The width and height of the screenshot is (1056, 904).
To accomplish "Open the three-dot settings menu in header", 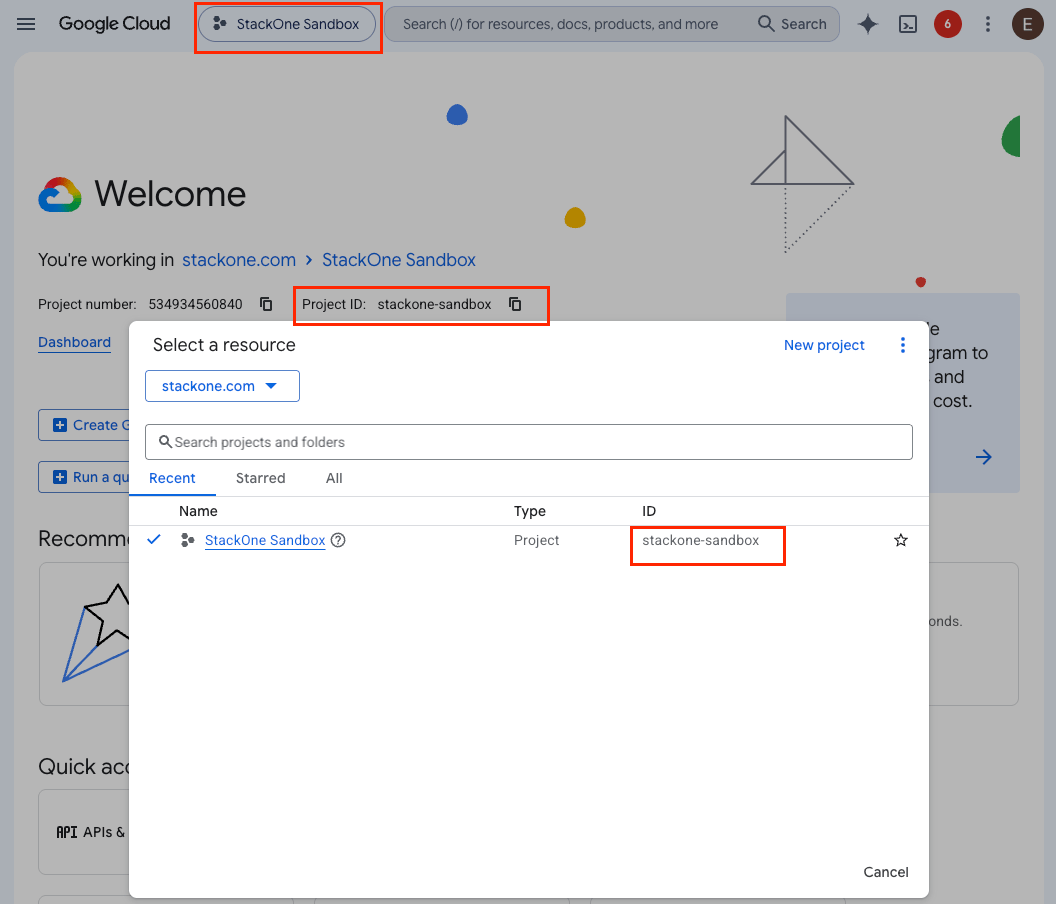I will (987, 24).
